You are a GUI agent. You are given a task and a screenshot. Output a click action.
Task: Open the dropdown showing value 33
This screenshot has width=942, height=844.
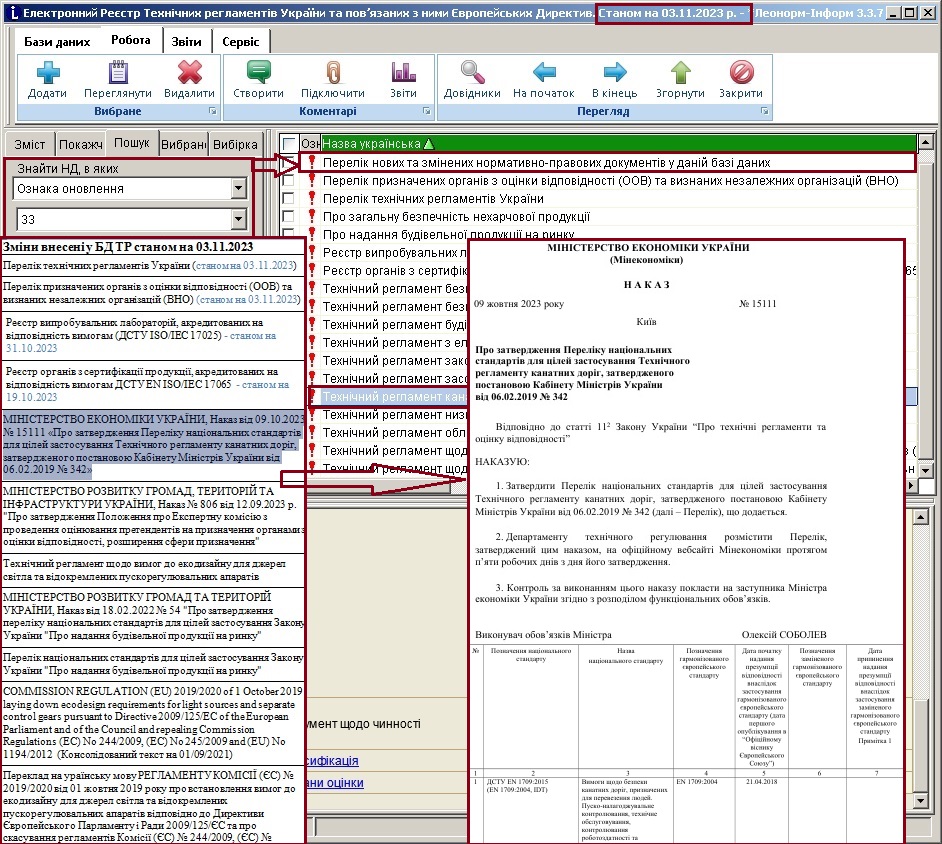[x=239, y=219]
